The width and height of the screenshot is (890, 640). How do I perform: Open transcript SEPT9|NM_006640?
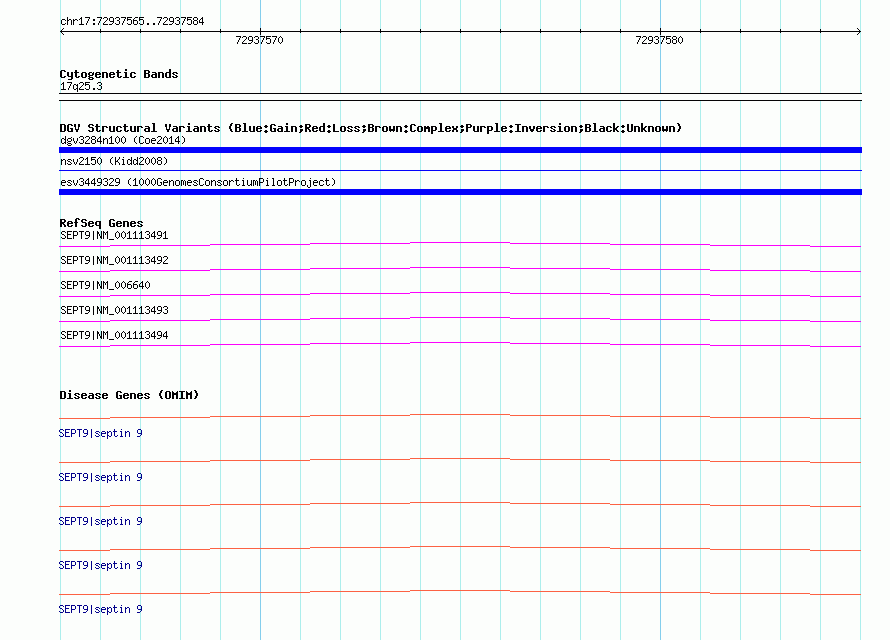point(105,285)
